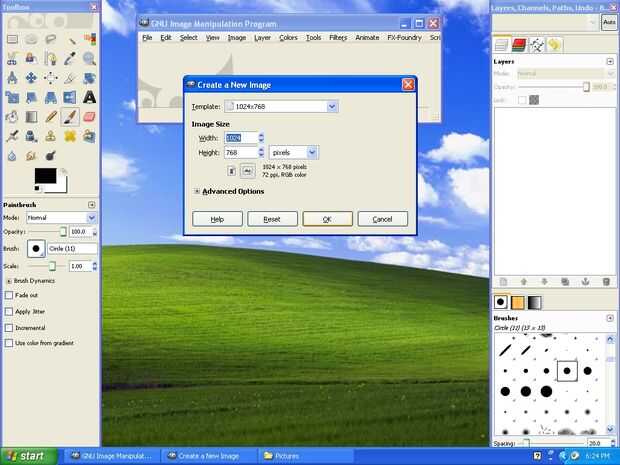The height and width of the screenshot is (465, 620).
Task: Select the Smudge tool
Action: point(31,155)
